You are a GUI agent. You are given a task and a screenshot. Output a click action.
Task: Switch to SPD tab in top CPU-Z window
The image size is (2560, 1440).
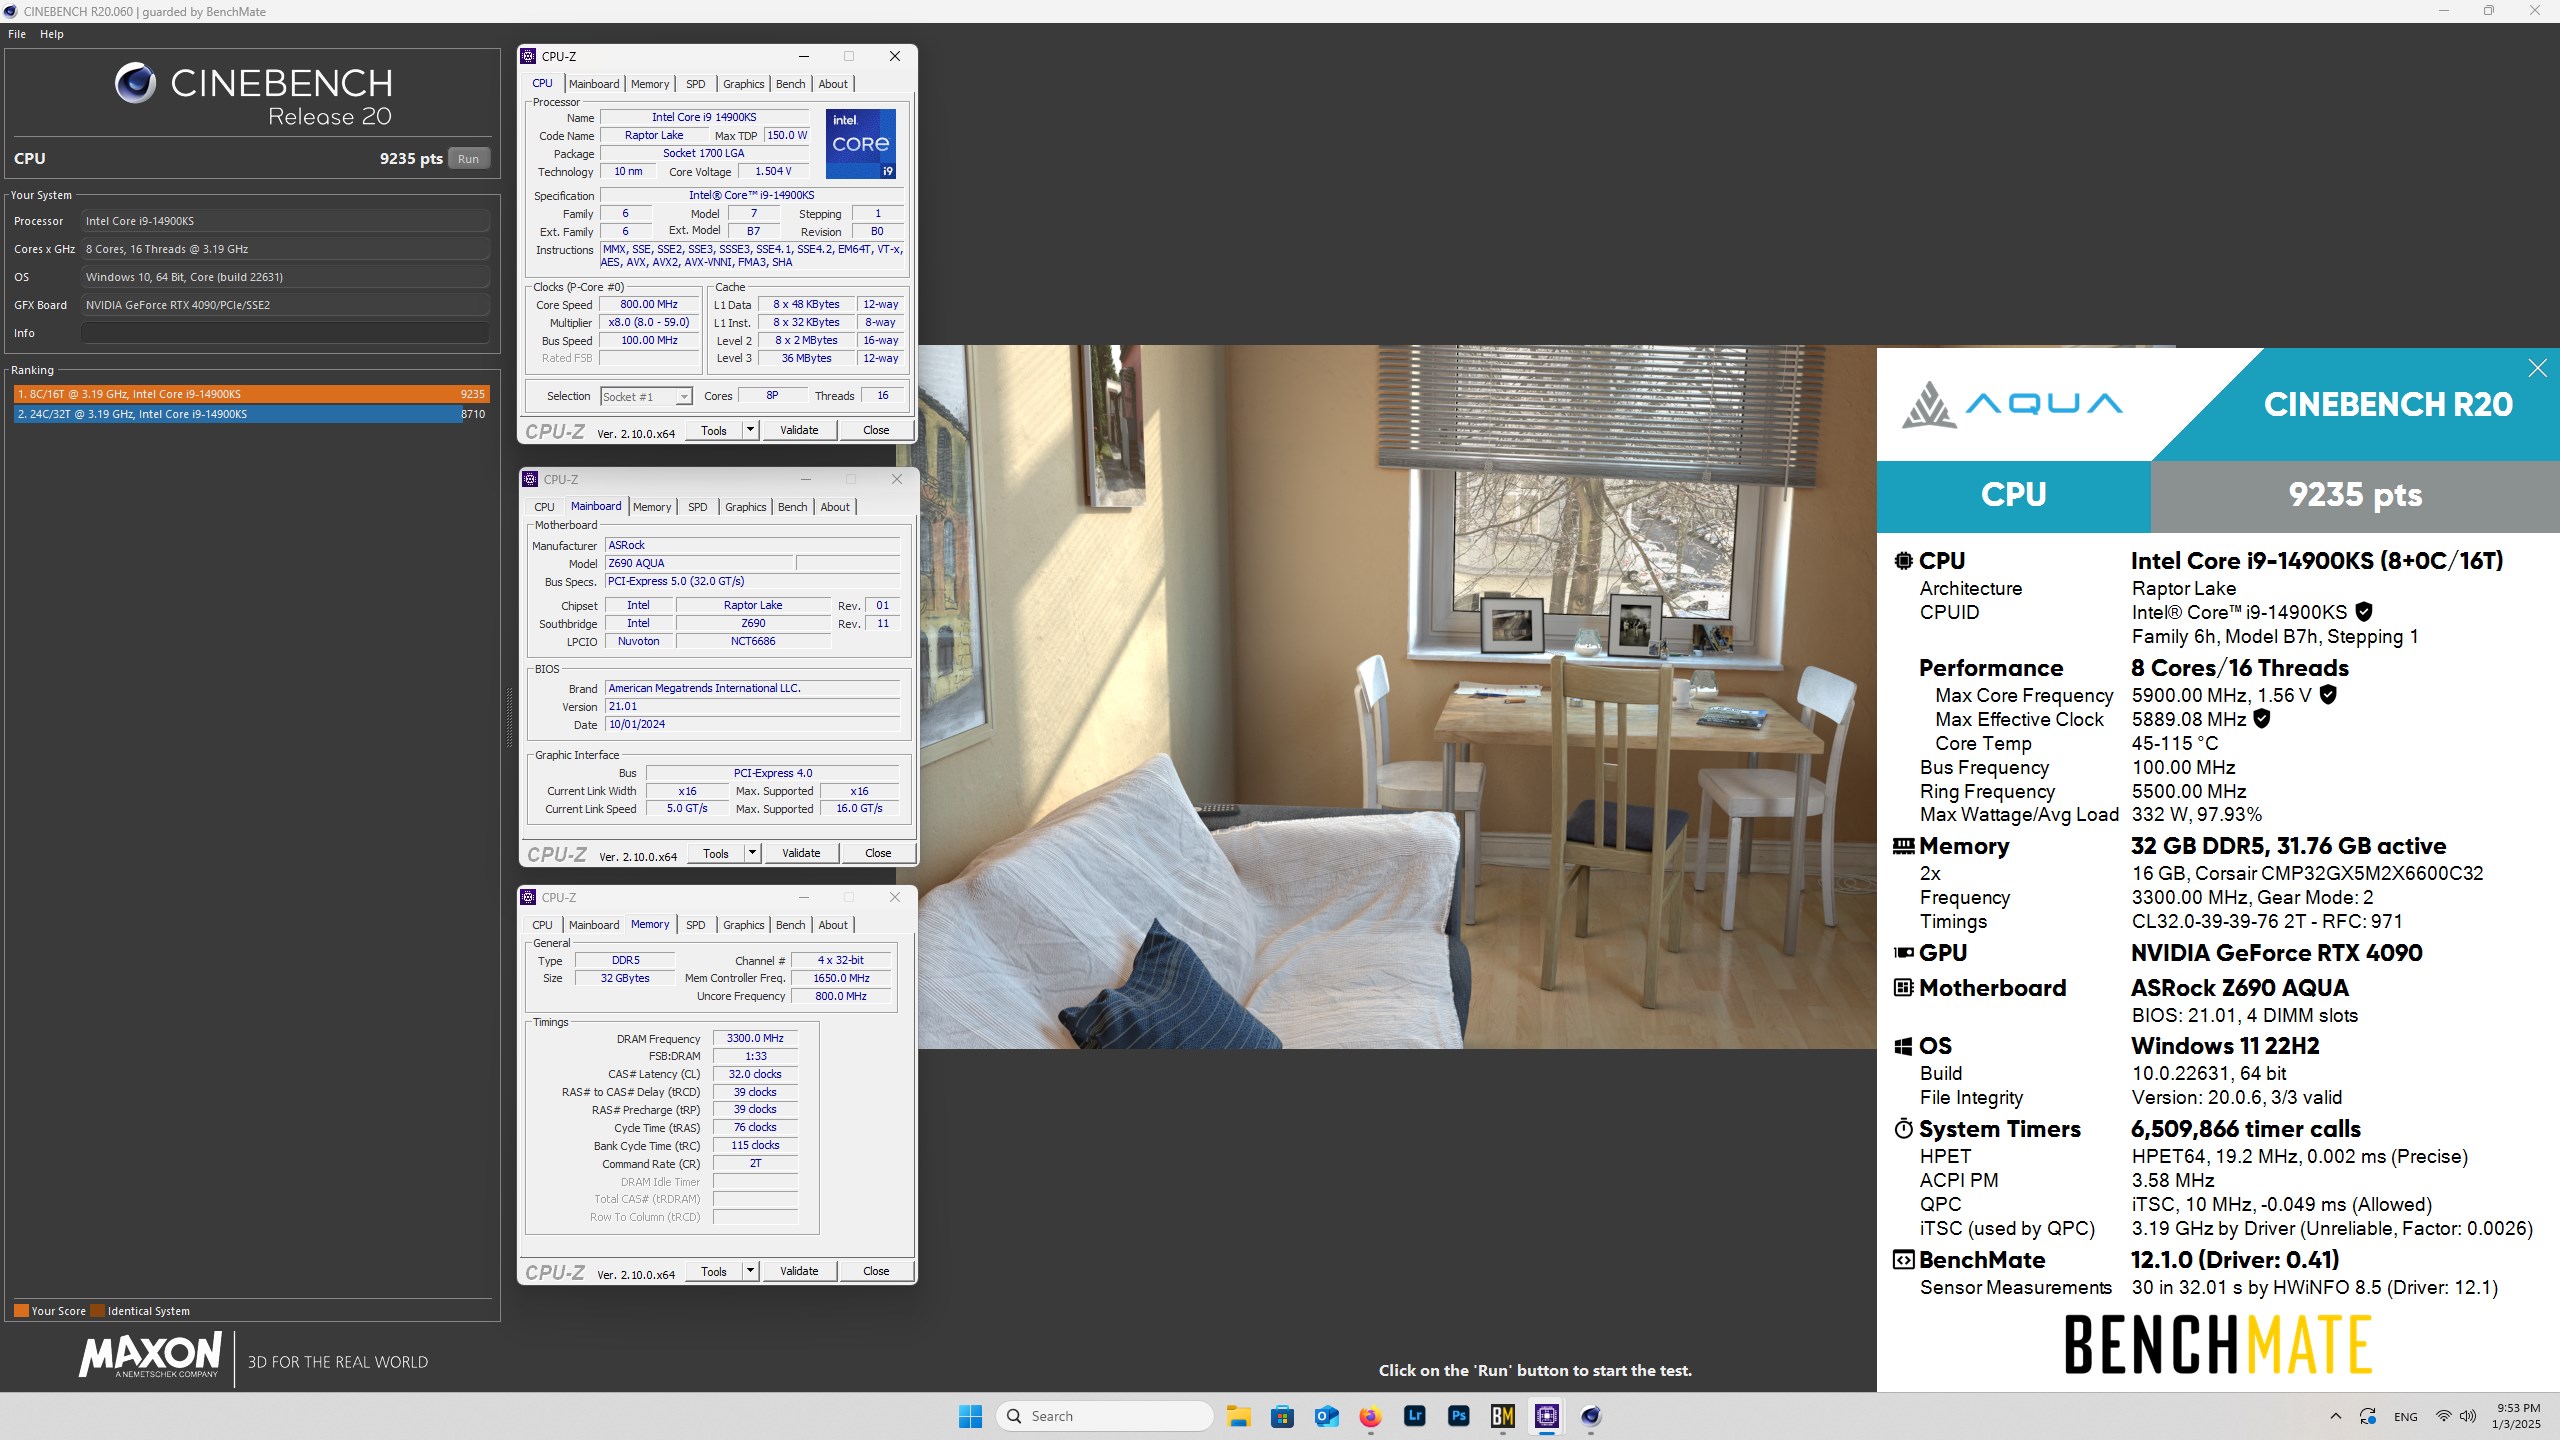pyautogui.click(x=696, y=84)
